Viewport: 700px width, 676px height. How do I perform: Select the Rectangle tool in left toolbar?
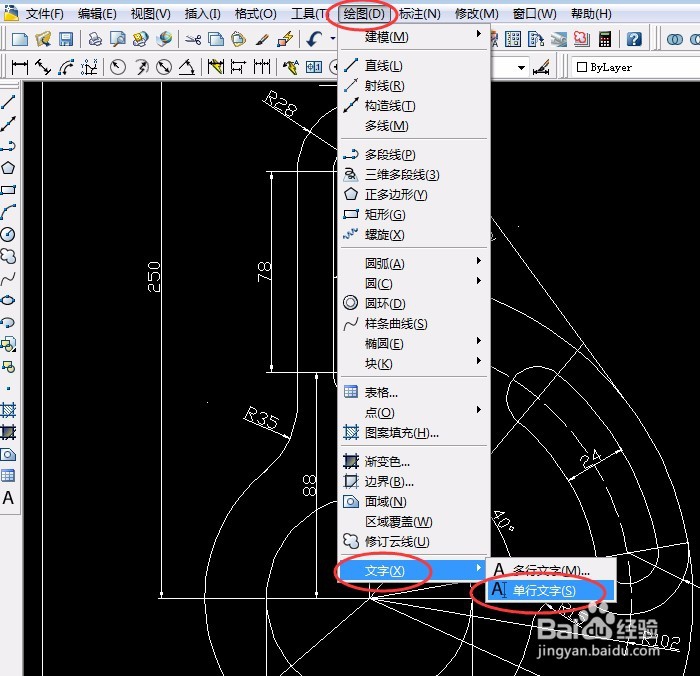(8, 190)
